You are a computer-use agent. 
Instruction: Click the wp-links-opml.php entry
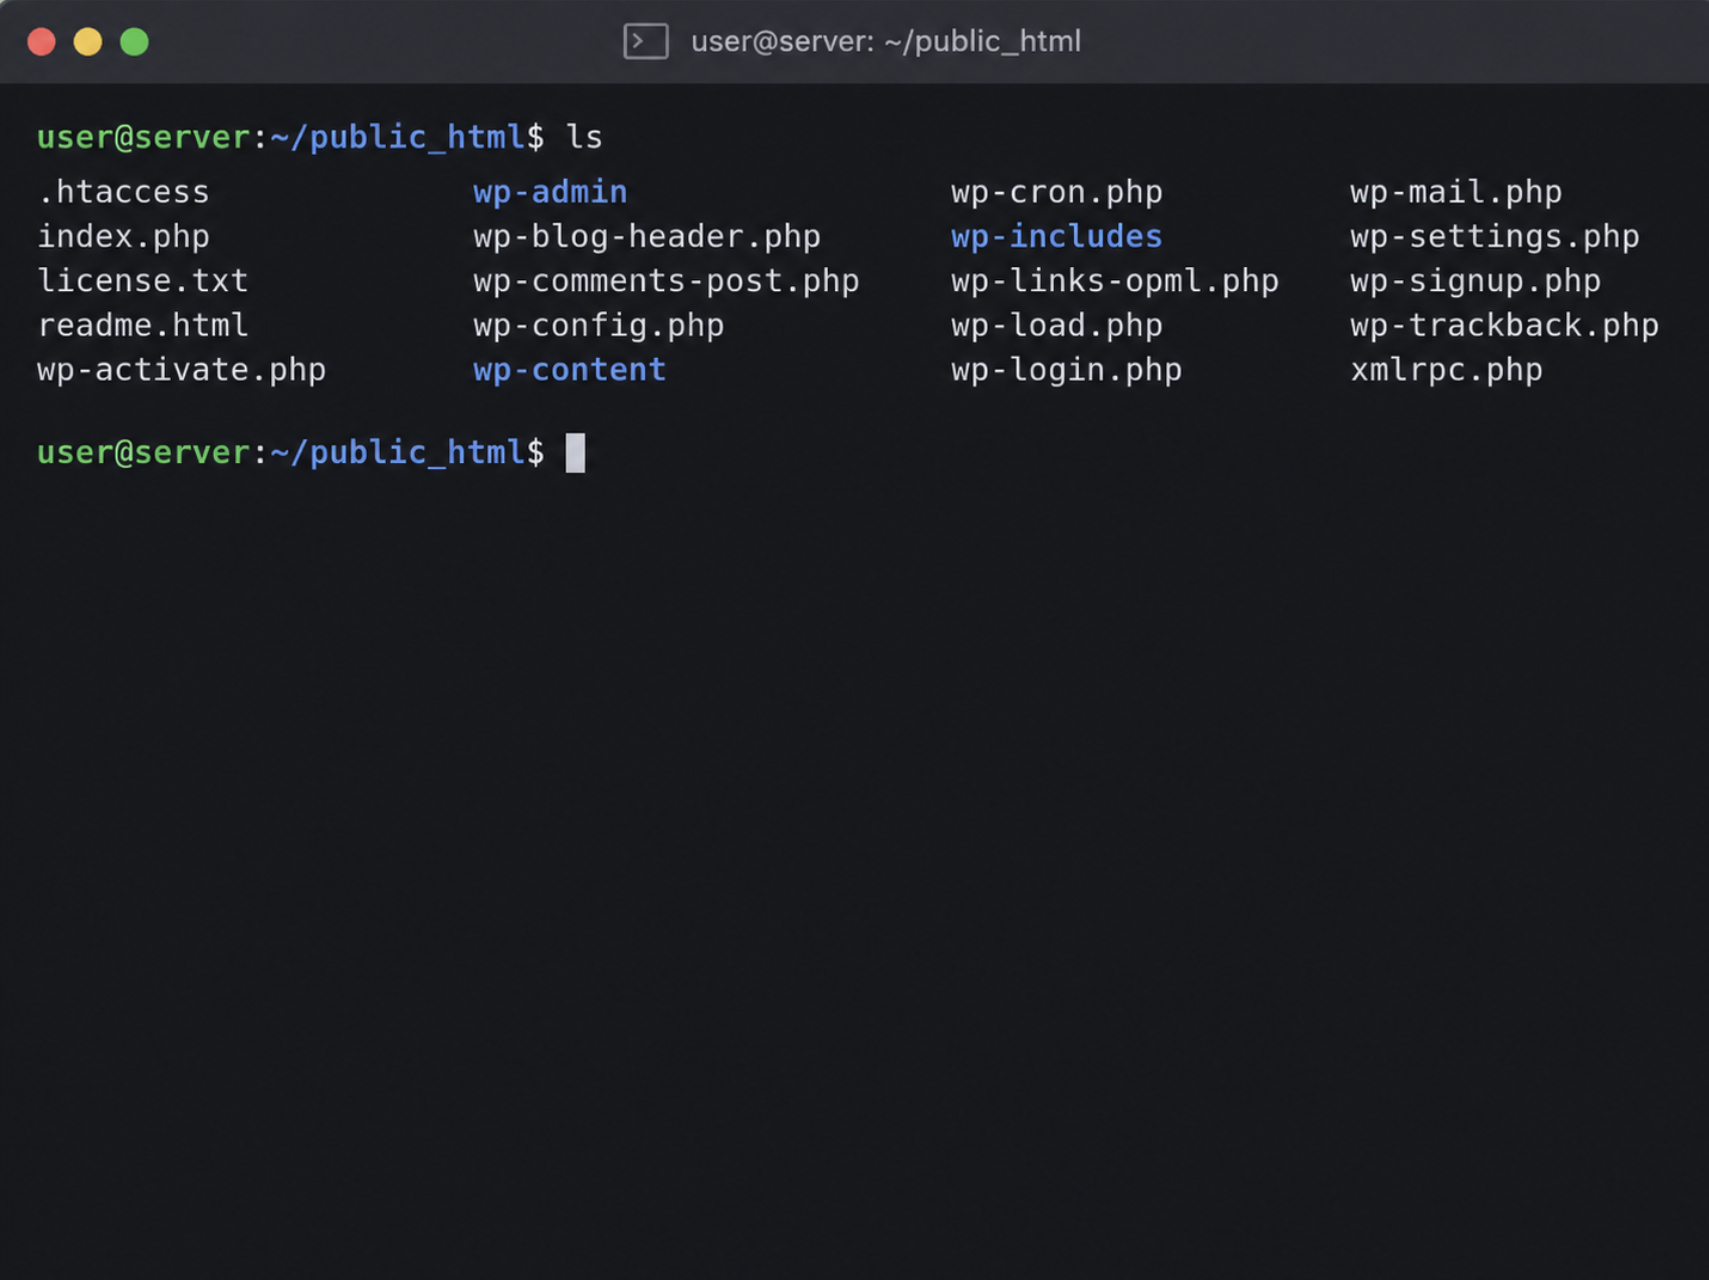click(1115, 281)
